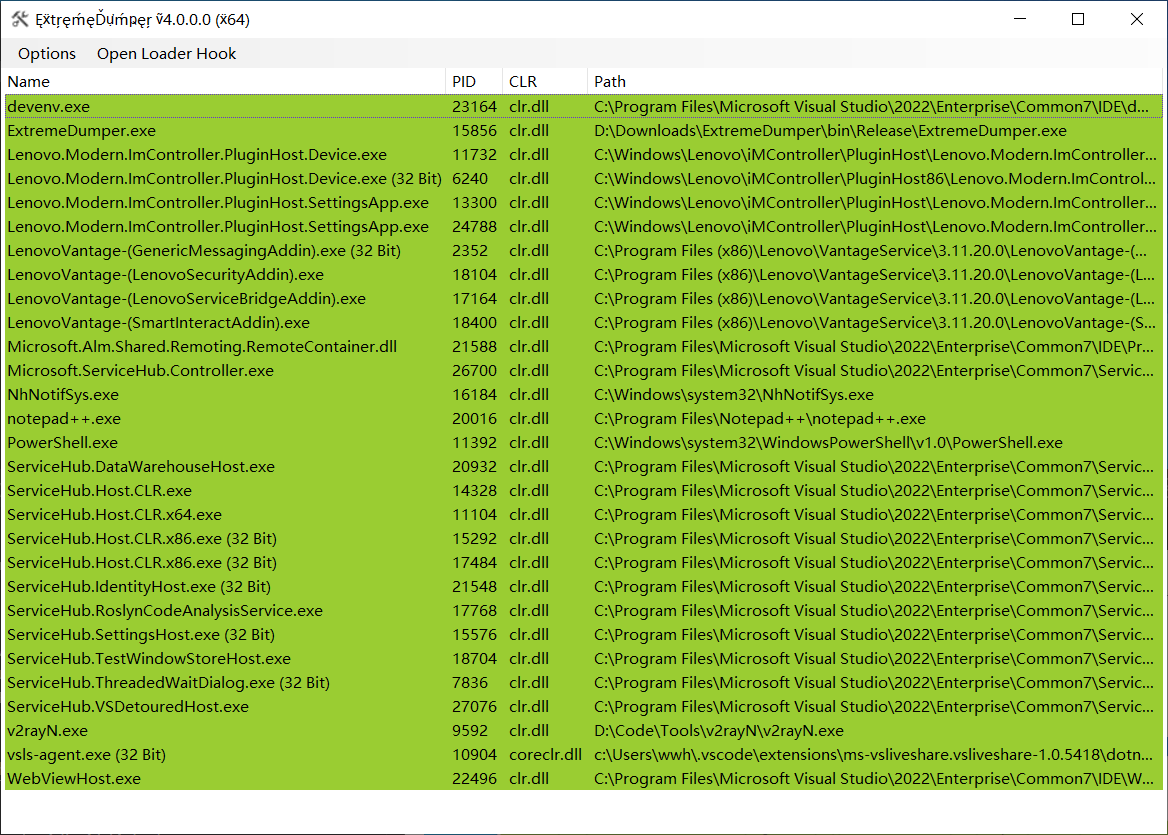Open the Options menu

47,54
